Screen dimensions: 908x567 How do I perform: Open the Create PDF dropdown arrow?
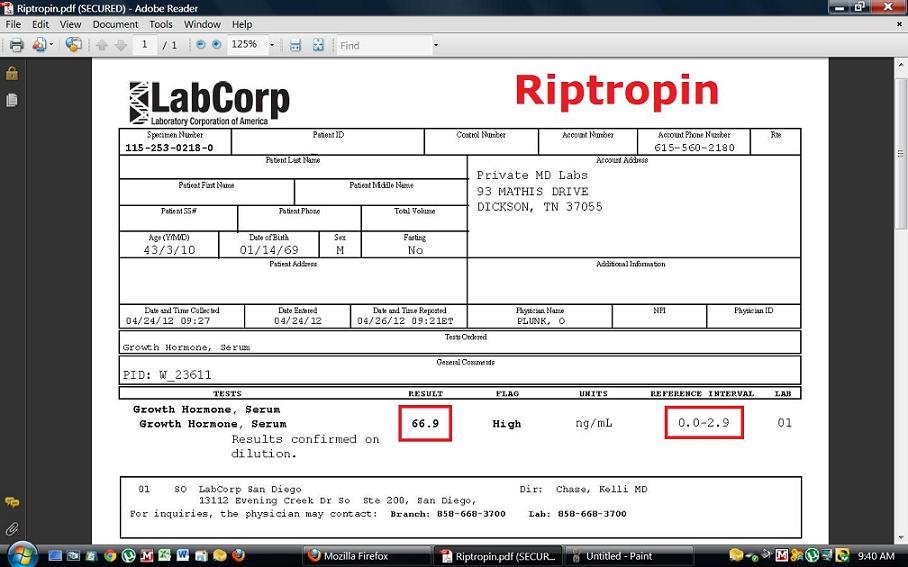pyautogui.click(x=52, y=45)
